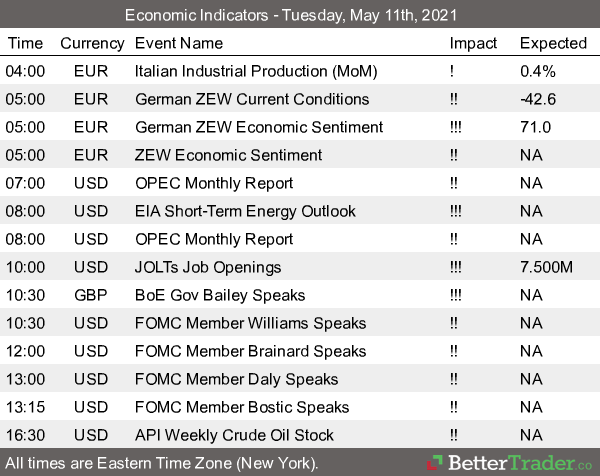Click the Impact column header
This screenshot has height=476, width=600.
[x=473, y=43]
